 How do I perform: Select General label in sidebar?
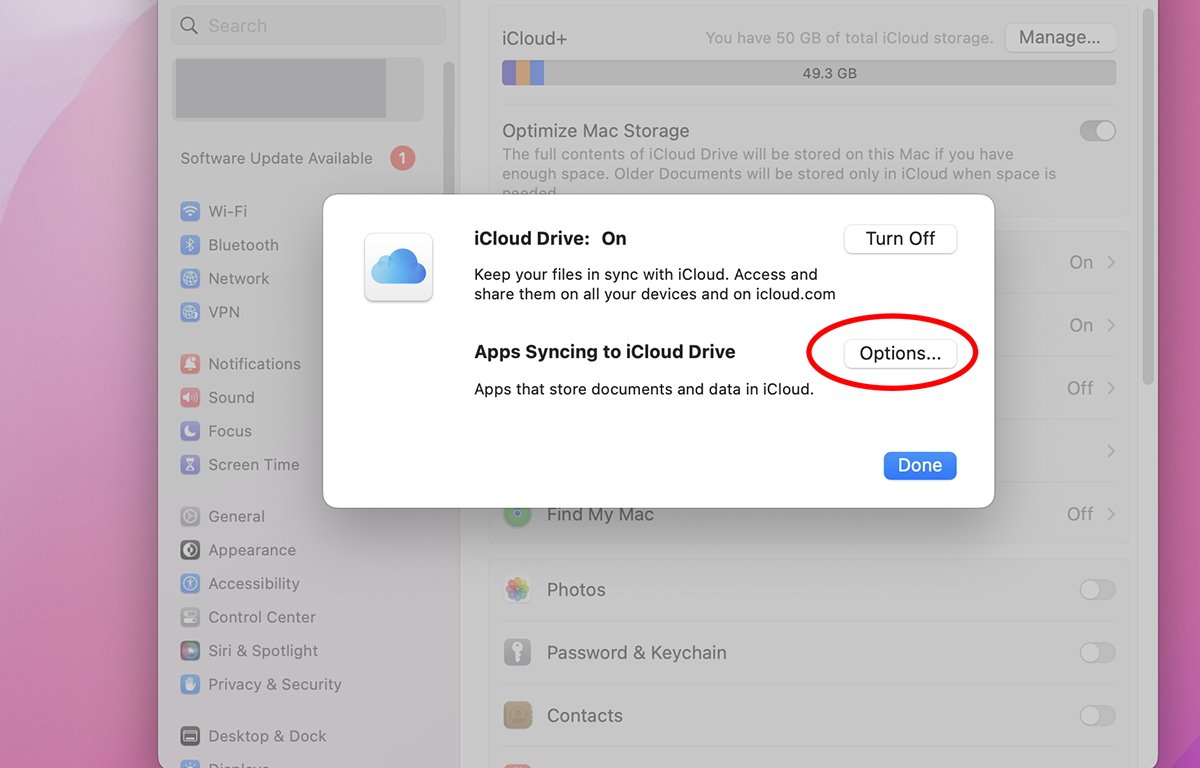(x=236, y=517)
